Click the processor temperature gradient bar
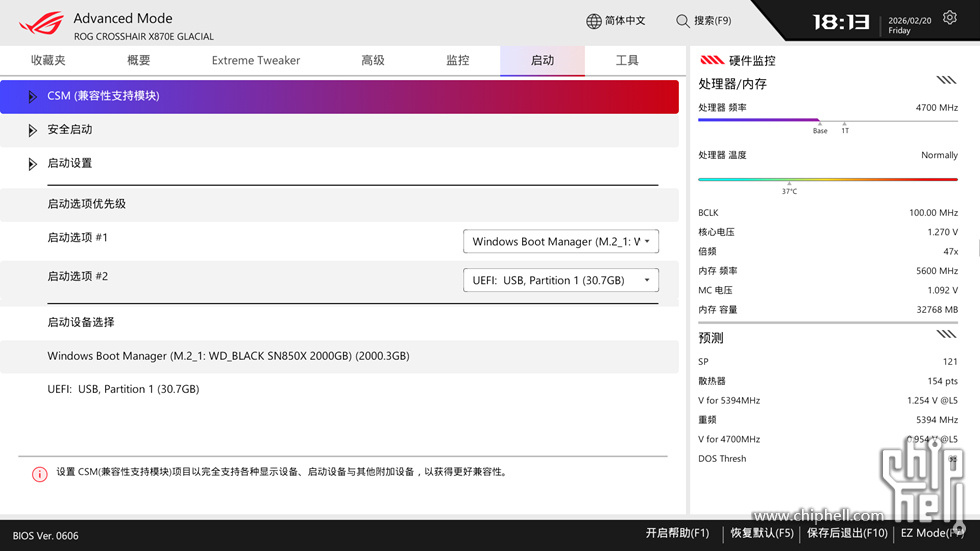980x551 pixels. (827, 180)
